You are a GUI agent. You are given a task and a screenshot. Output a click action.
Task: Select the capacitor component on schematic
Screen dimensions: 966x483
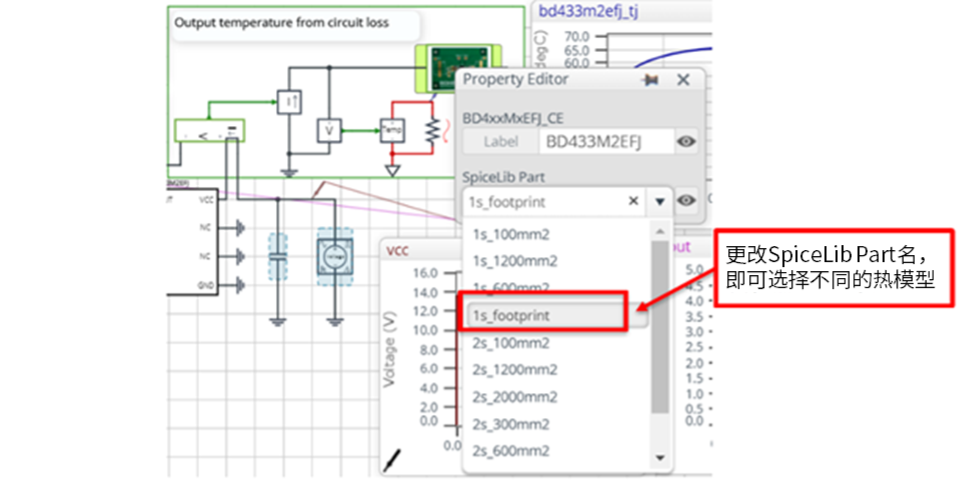[278, 256]
